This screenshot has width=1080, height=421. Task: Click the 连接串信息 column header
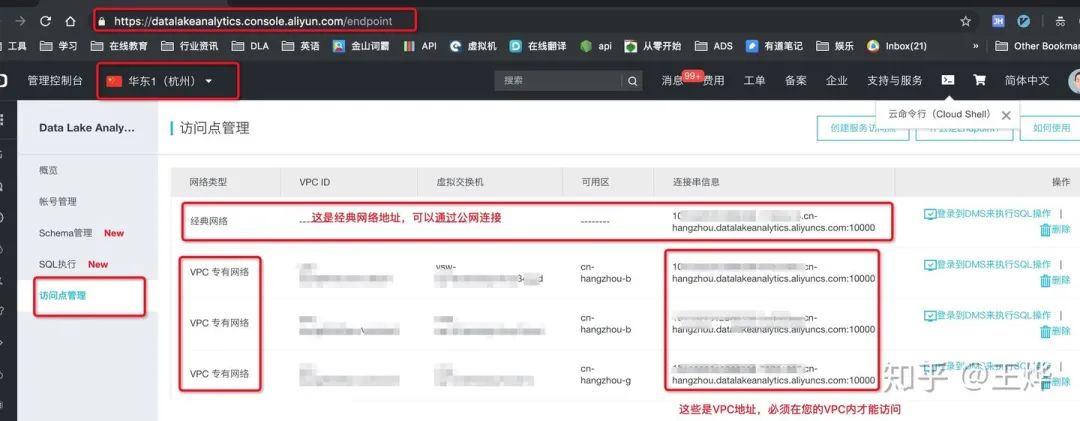[696, 183]
